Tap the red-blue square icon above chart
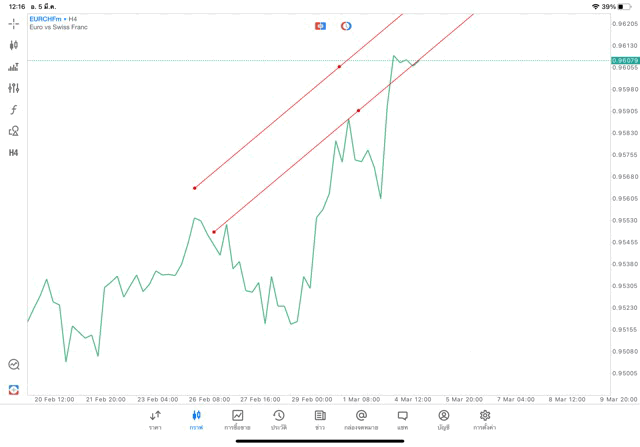The height and width of the screenshot is (447, 640). [x=320, y=26]
